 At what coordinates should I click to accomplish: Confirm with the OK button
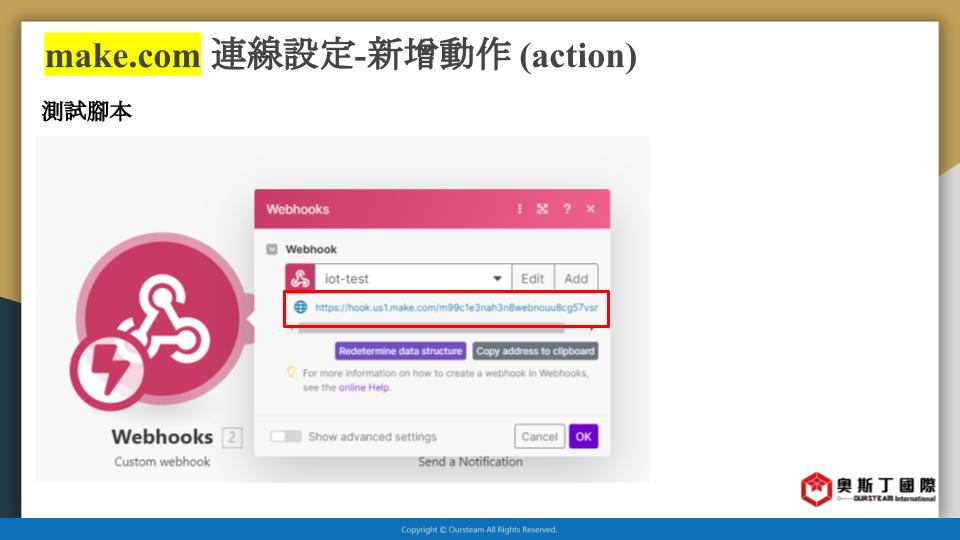point(583,437)
